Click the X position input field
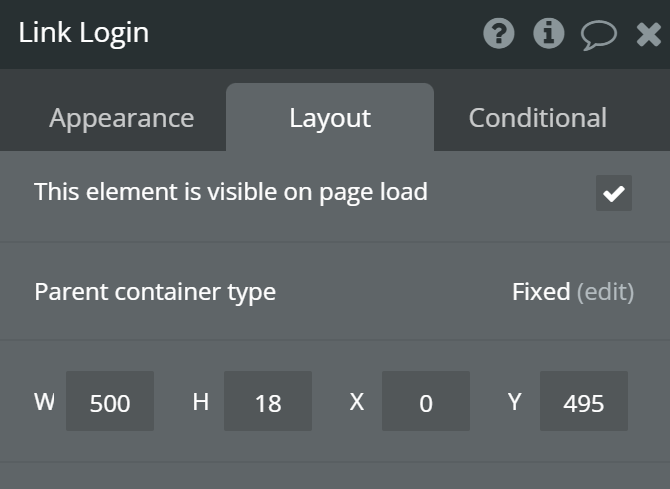The width and height of the screenshot is (670, 489). [426, 402]
